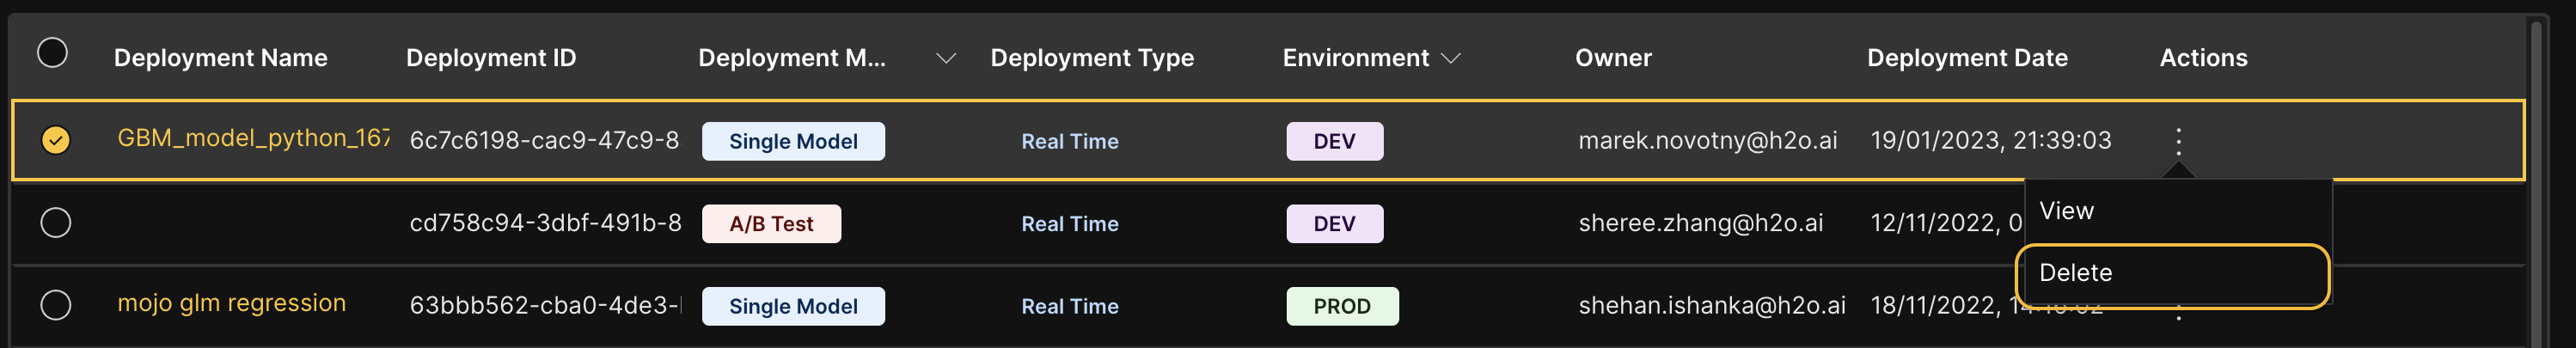
Task: Click the Single Model badge in first row
Action: click(x=792, y=141)
